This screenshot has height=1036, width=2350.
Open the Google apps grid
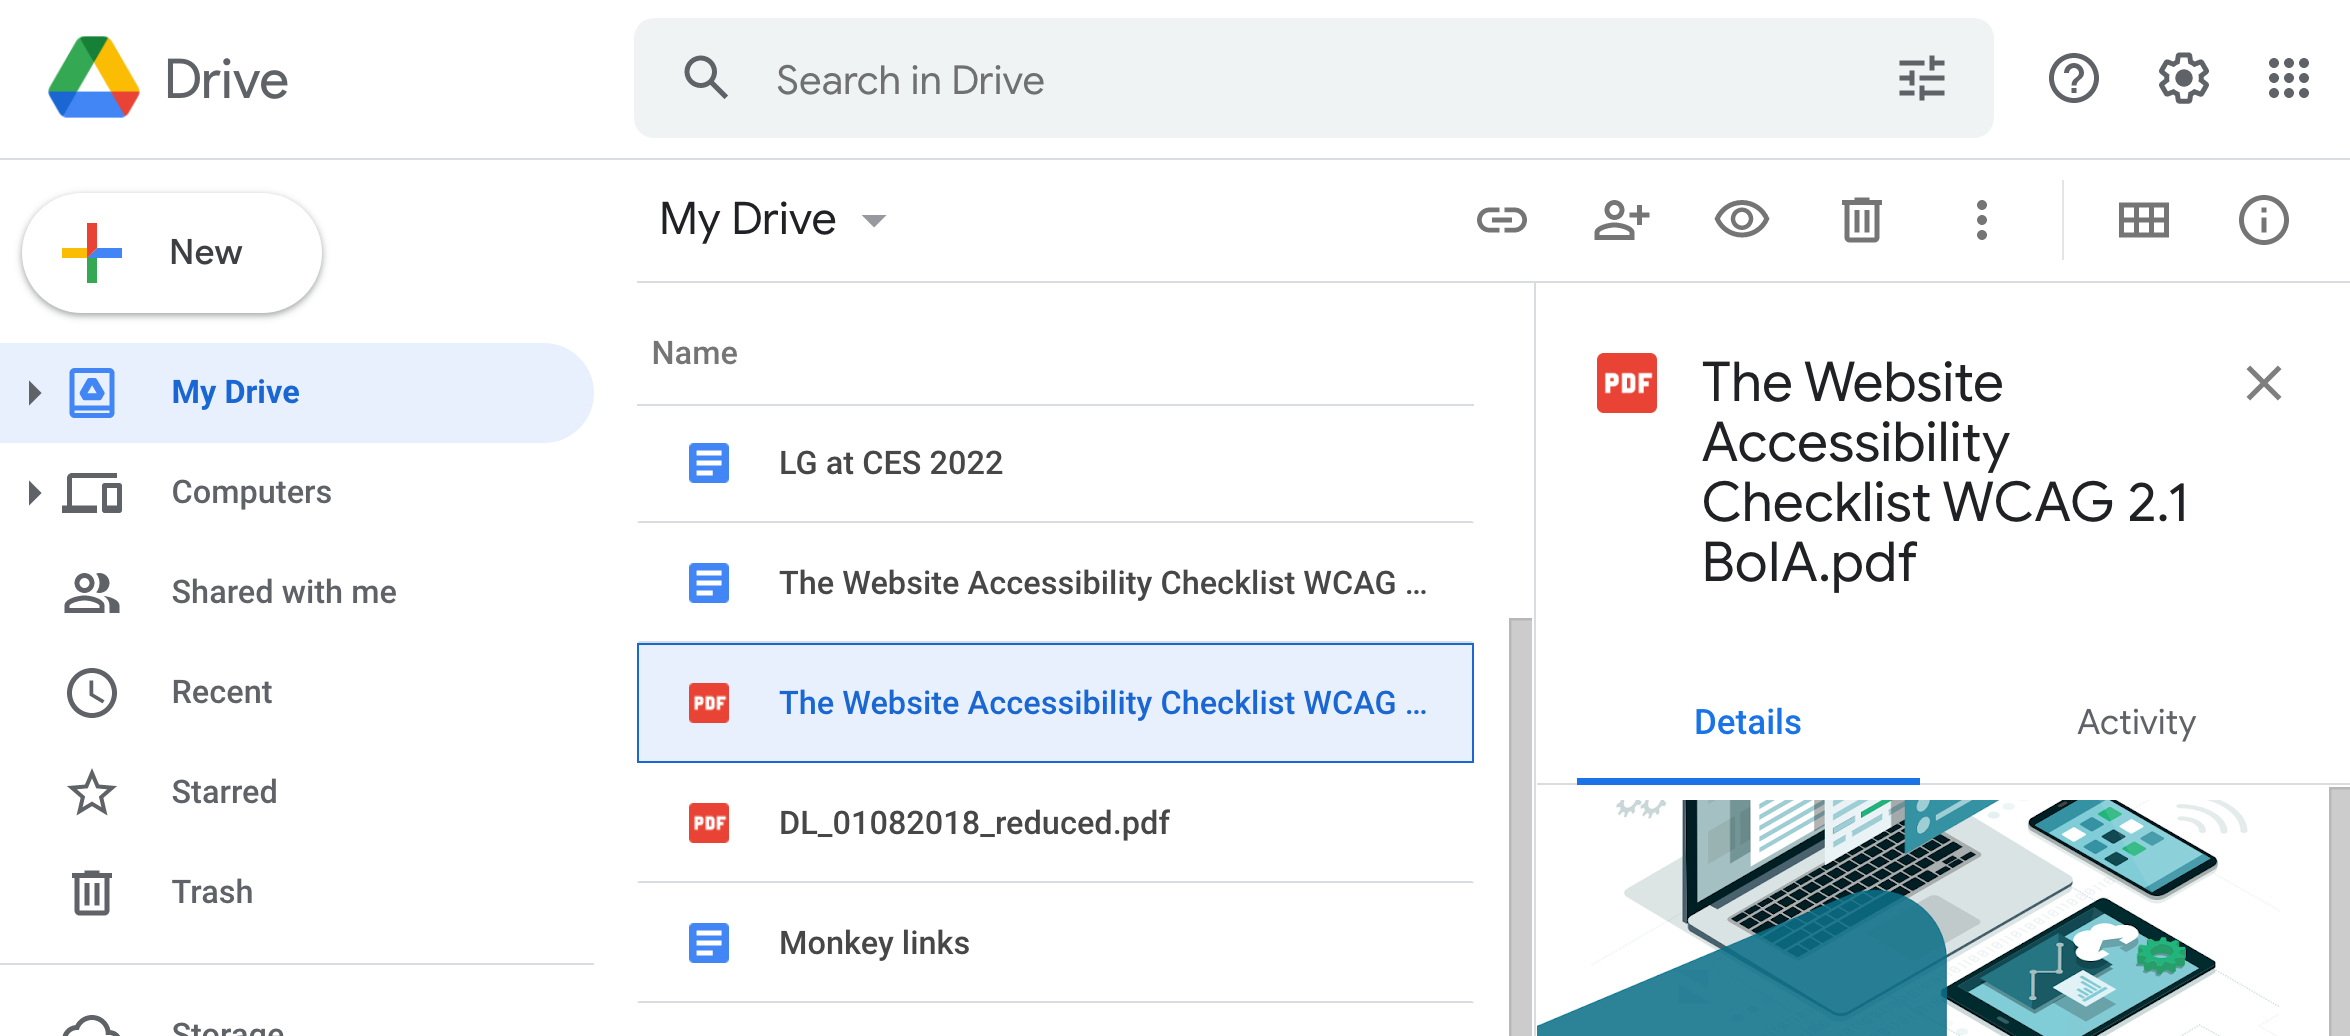point(2289,78)
